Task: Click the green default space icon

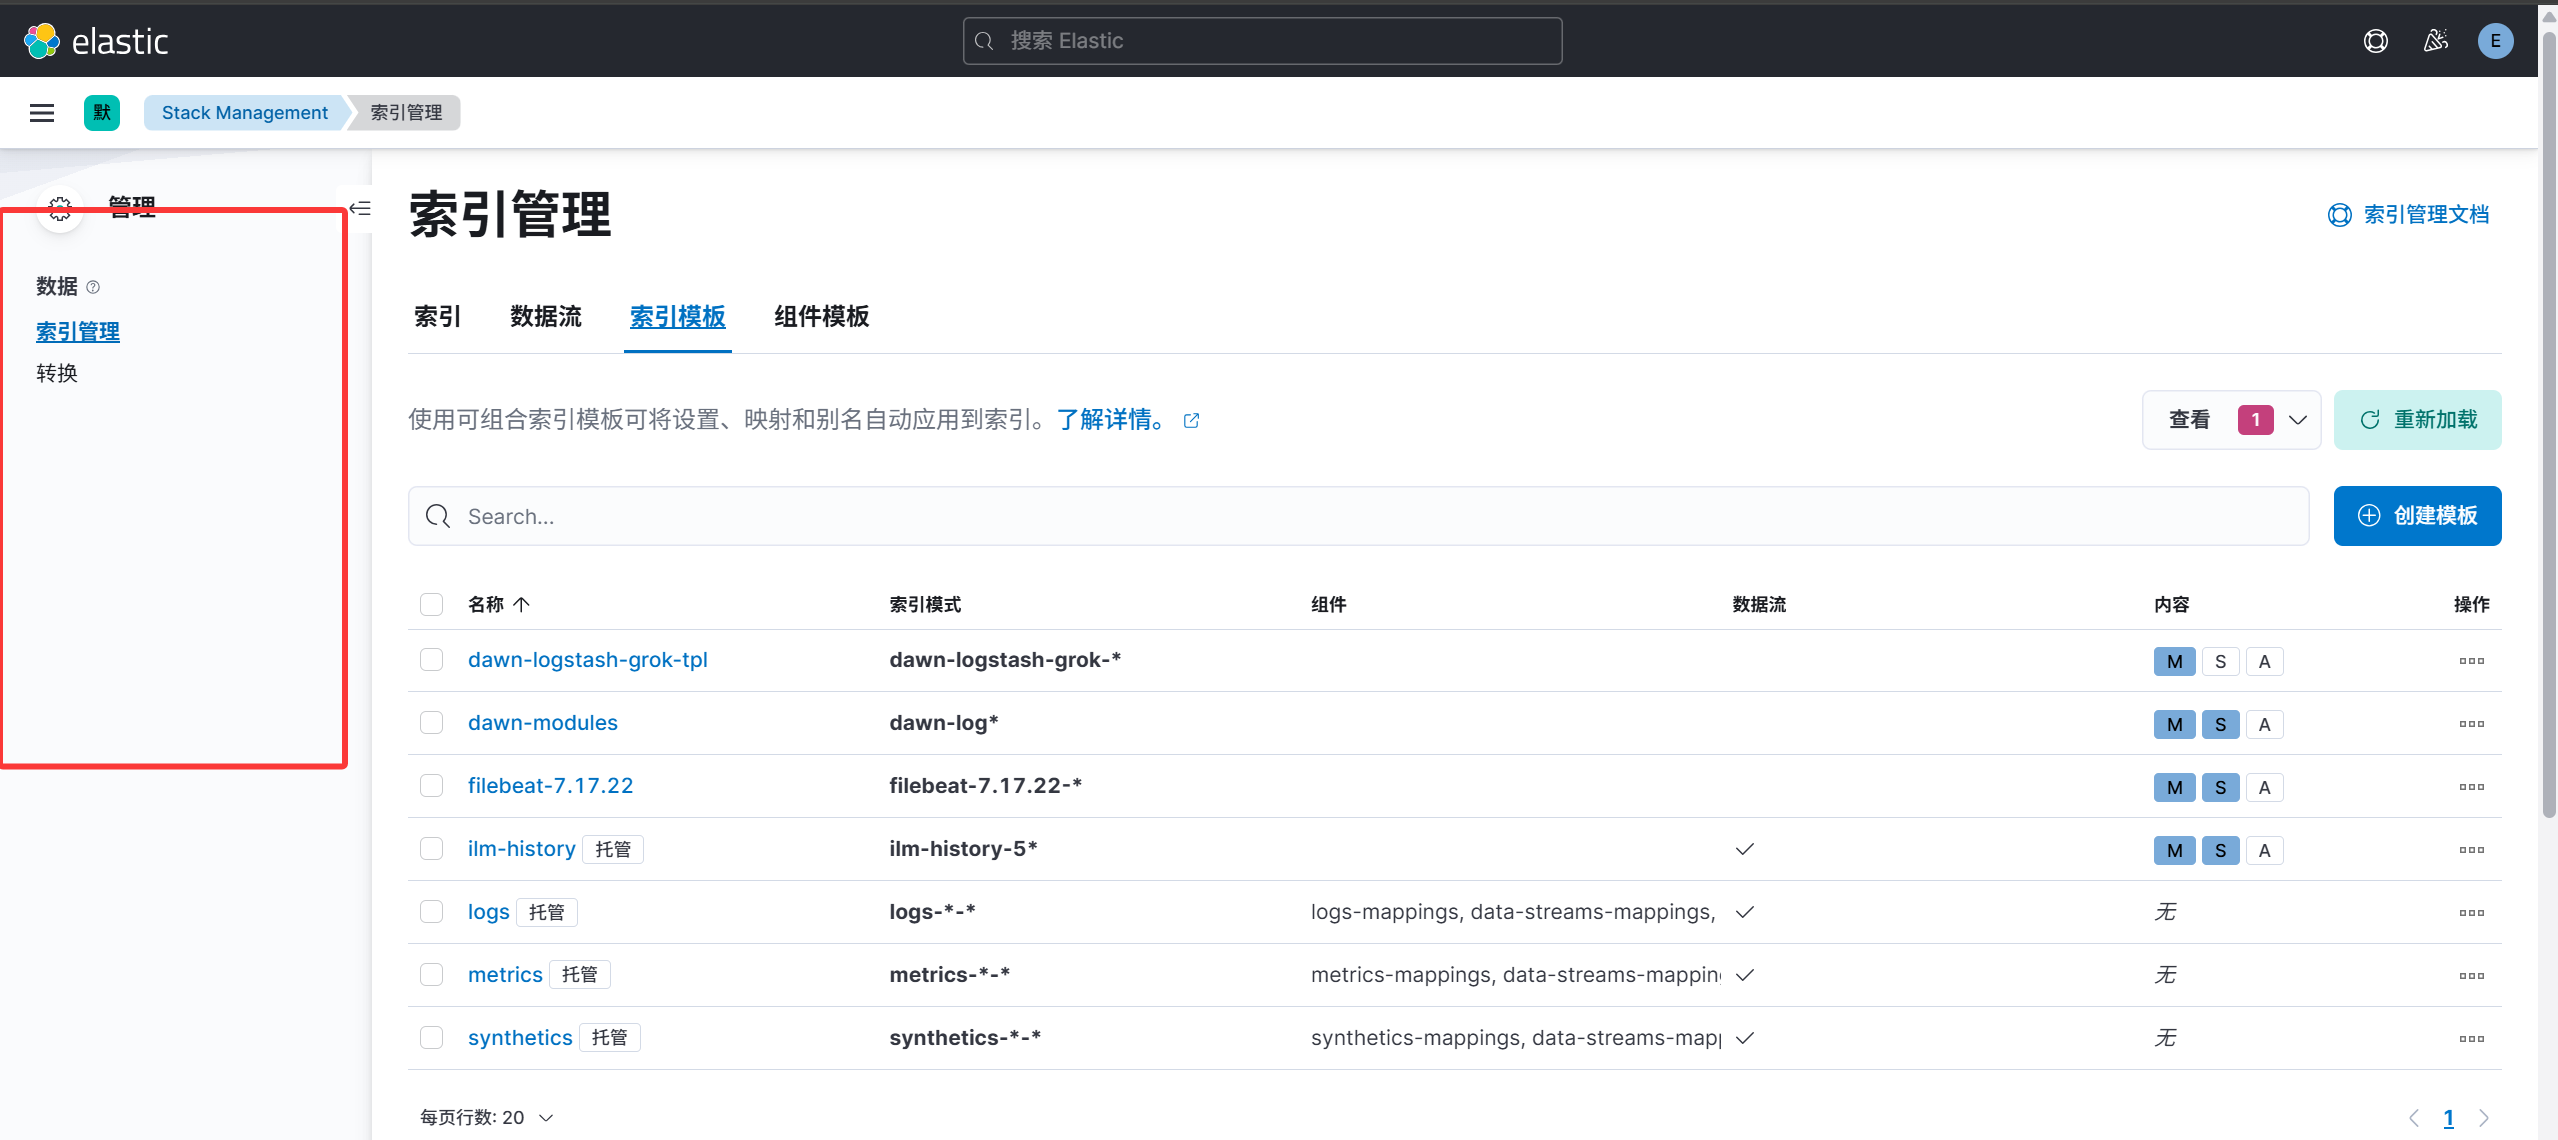Action: (x=102, y=113)
